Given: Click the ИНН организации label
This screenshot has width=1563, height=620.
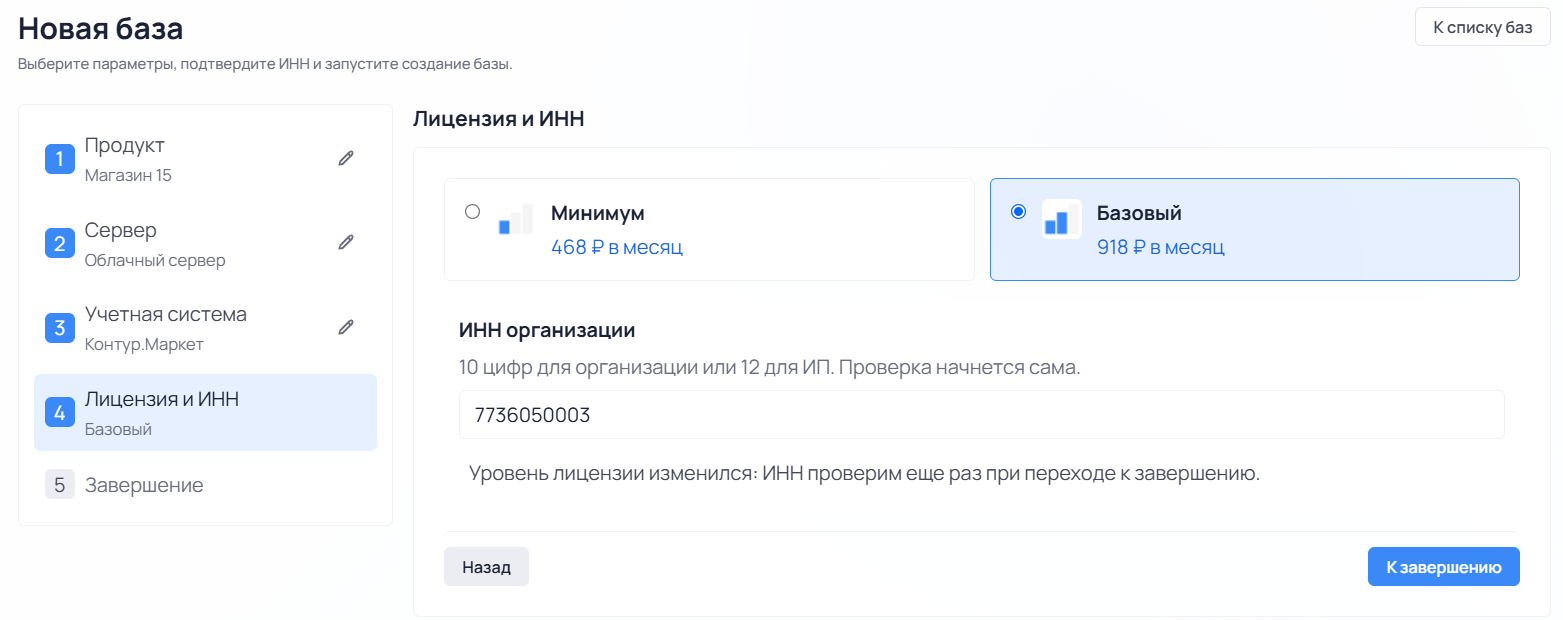Looking at the screenshot, I should [547, 330].
